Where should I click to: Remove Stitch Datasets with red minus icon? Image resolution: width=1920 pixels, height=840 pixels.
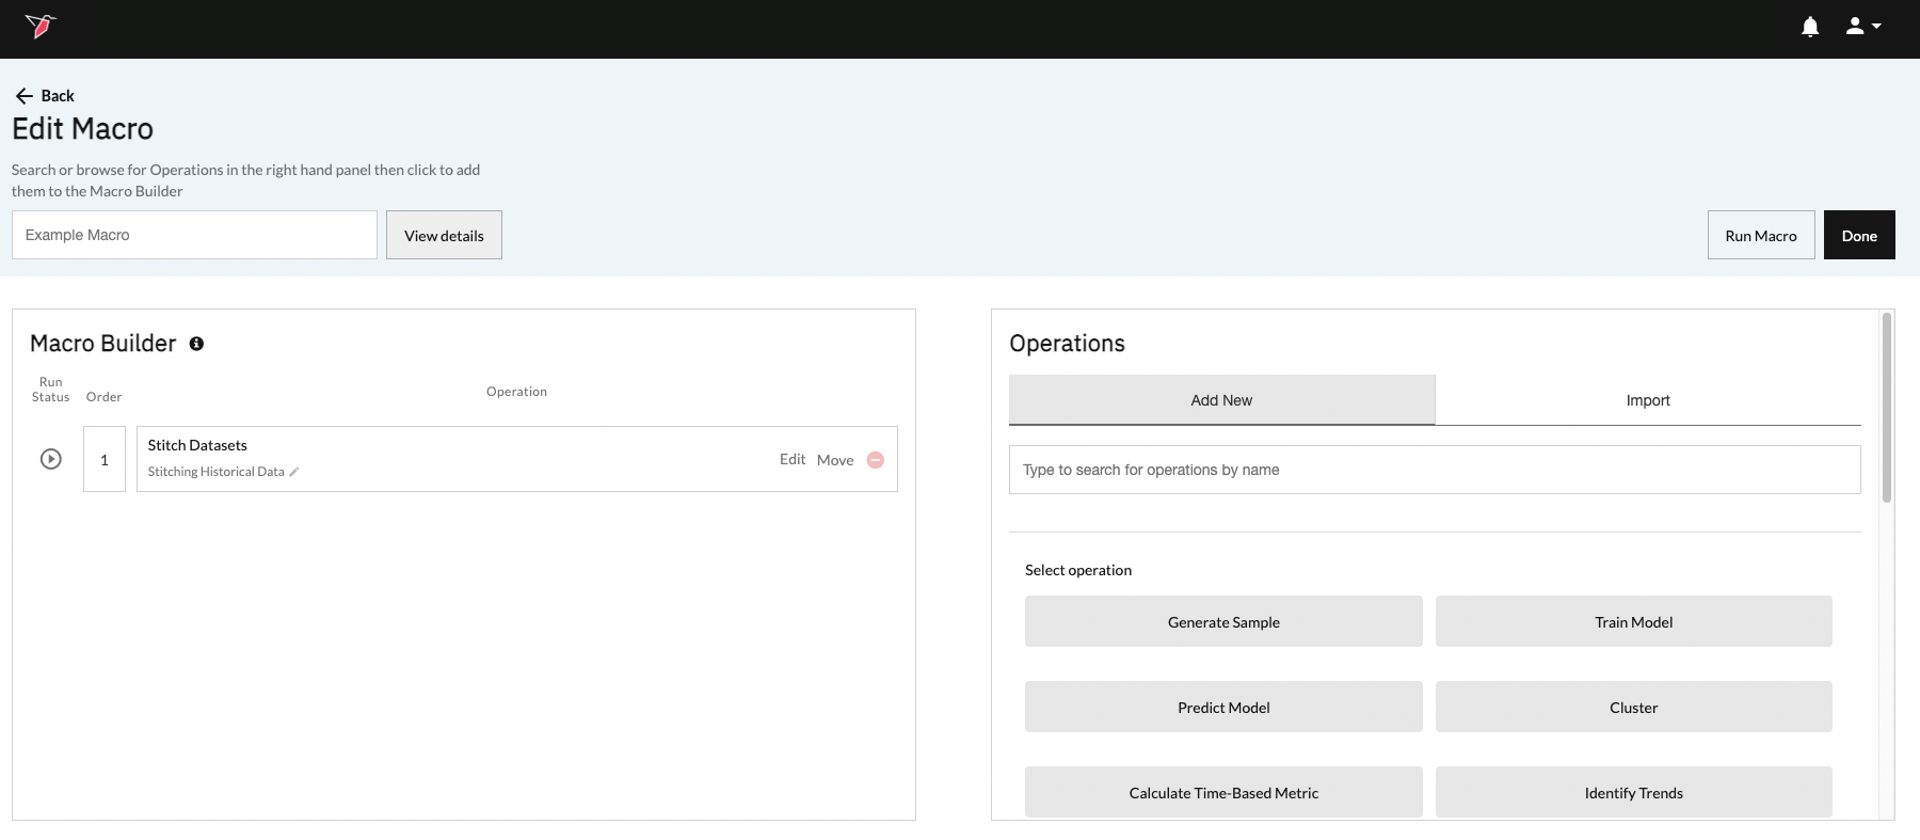click(x=875, y=460)
